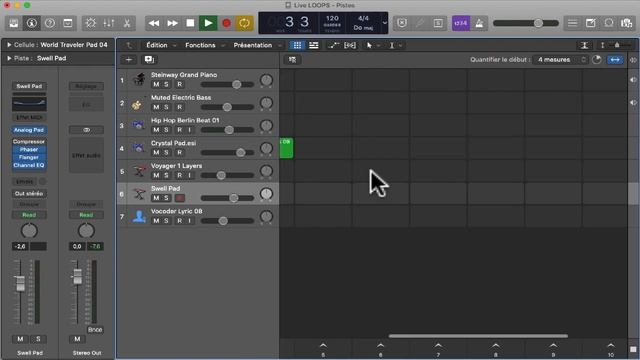
Task: Toggle the yellow Cycle button
Action: (x=244, y=23)
